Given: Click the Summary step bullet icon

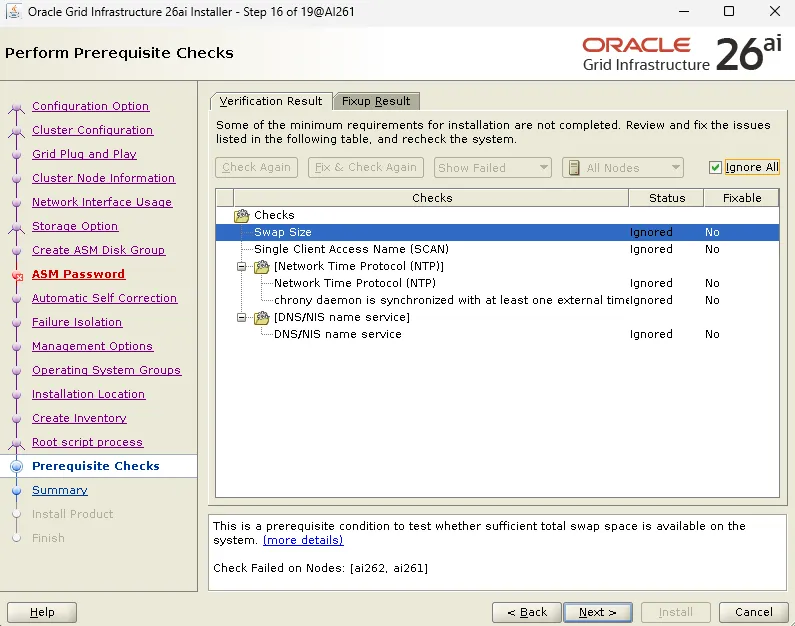Looking at the screenshot, I should pyautogui.click(x=17, y=491).
